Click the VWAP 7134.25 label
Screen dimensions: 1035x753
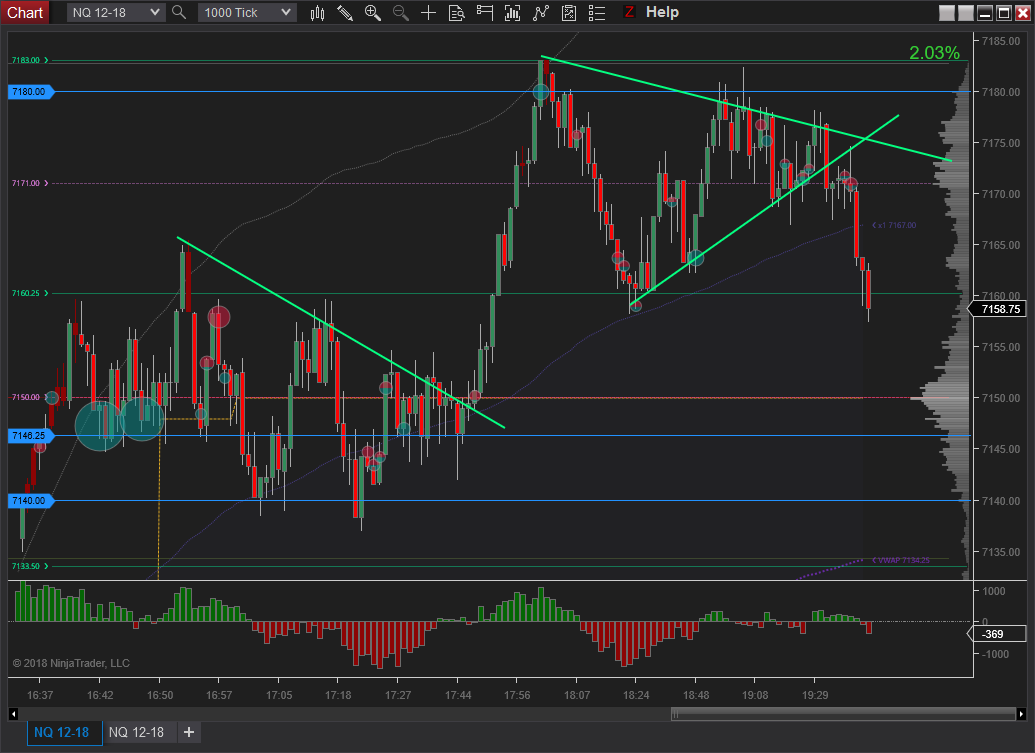click(901, 560)
